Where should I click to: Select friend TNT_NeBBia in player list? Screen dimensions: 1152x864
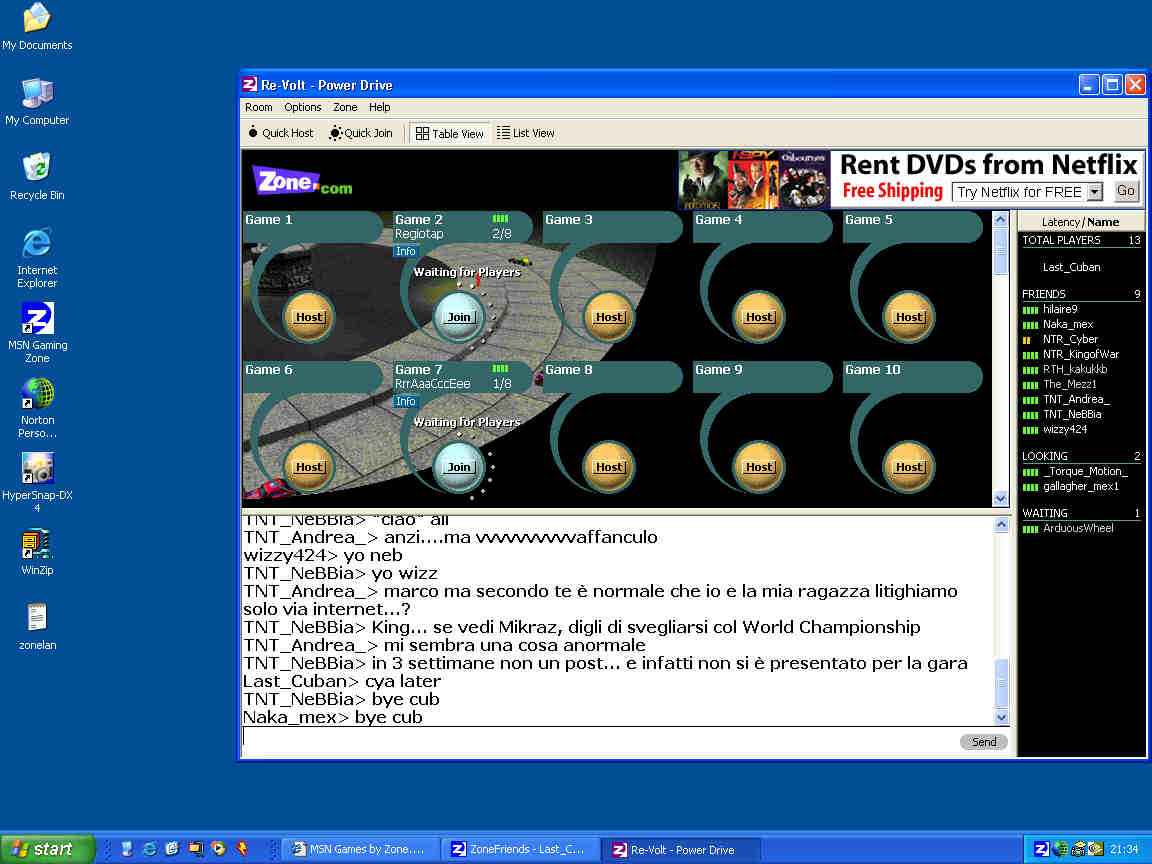click(1073, 414)
